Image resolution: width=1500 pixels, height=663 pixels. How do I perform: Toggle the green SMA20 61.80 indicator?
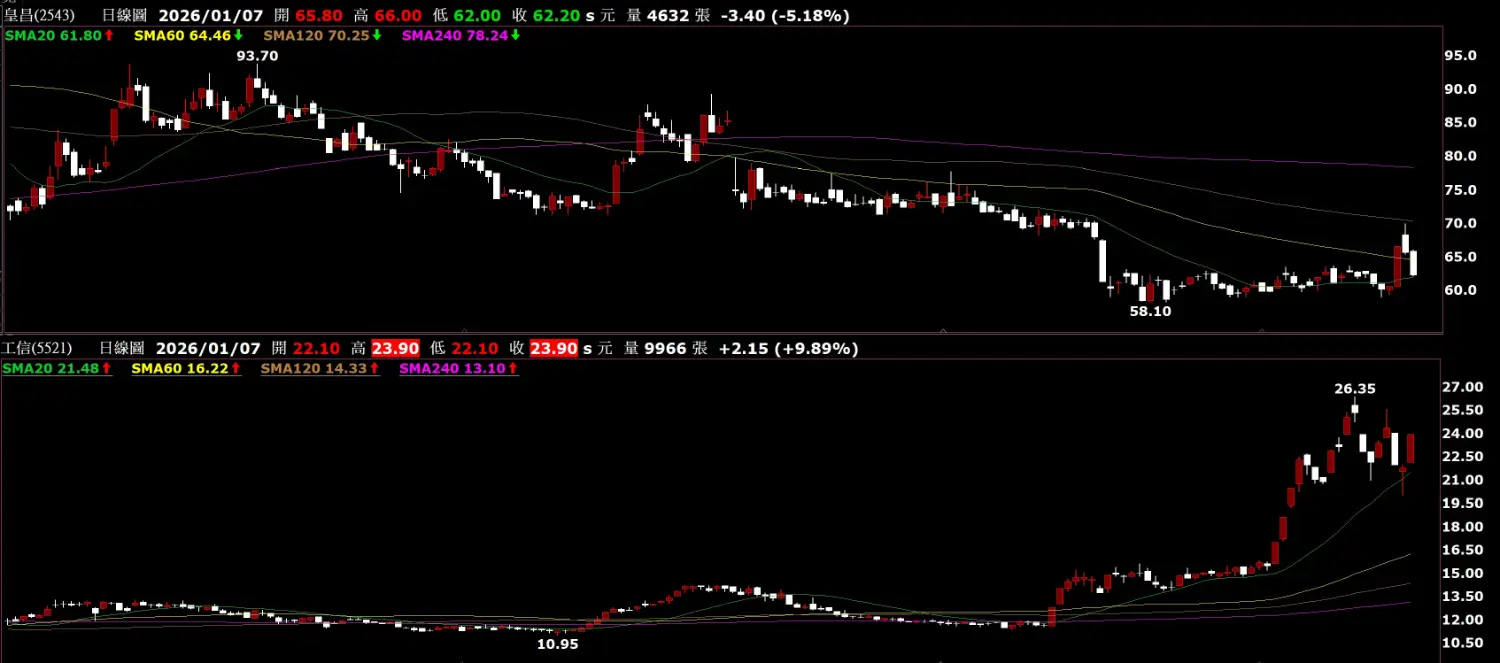point(52,35)
